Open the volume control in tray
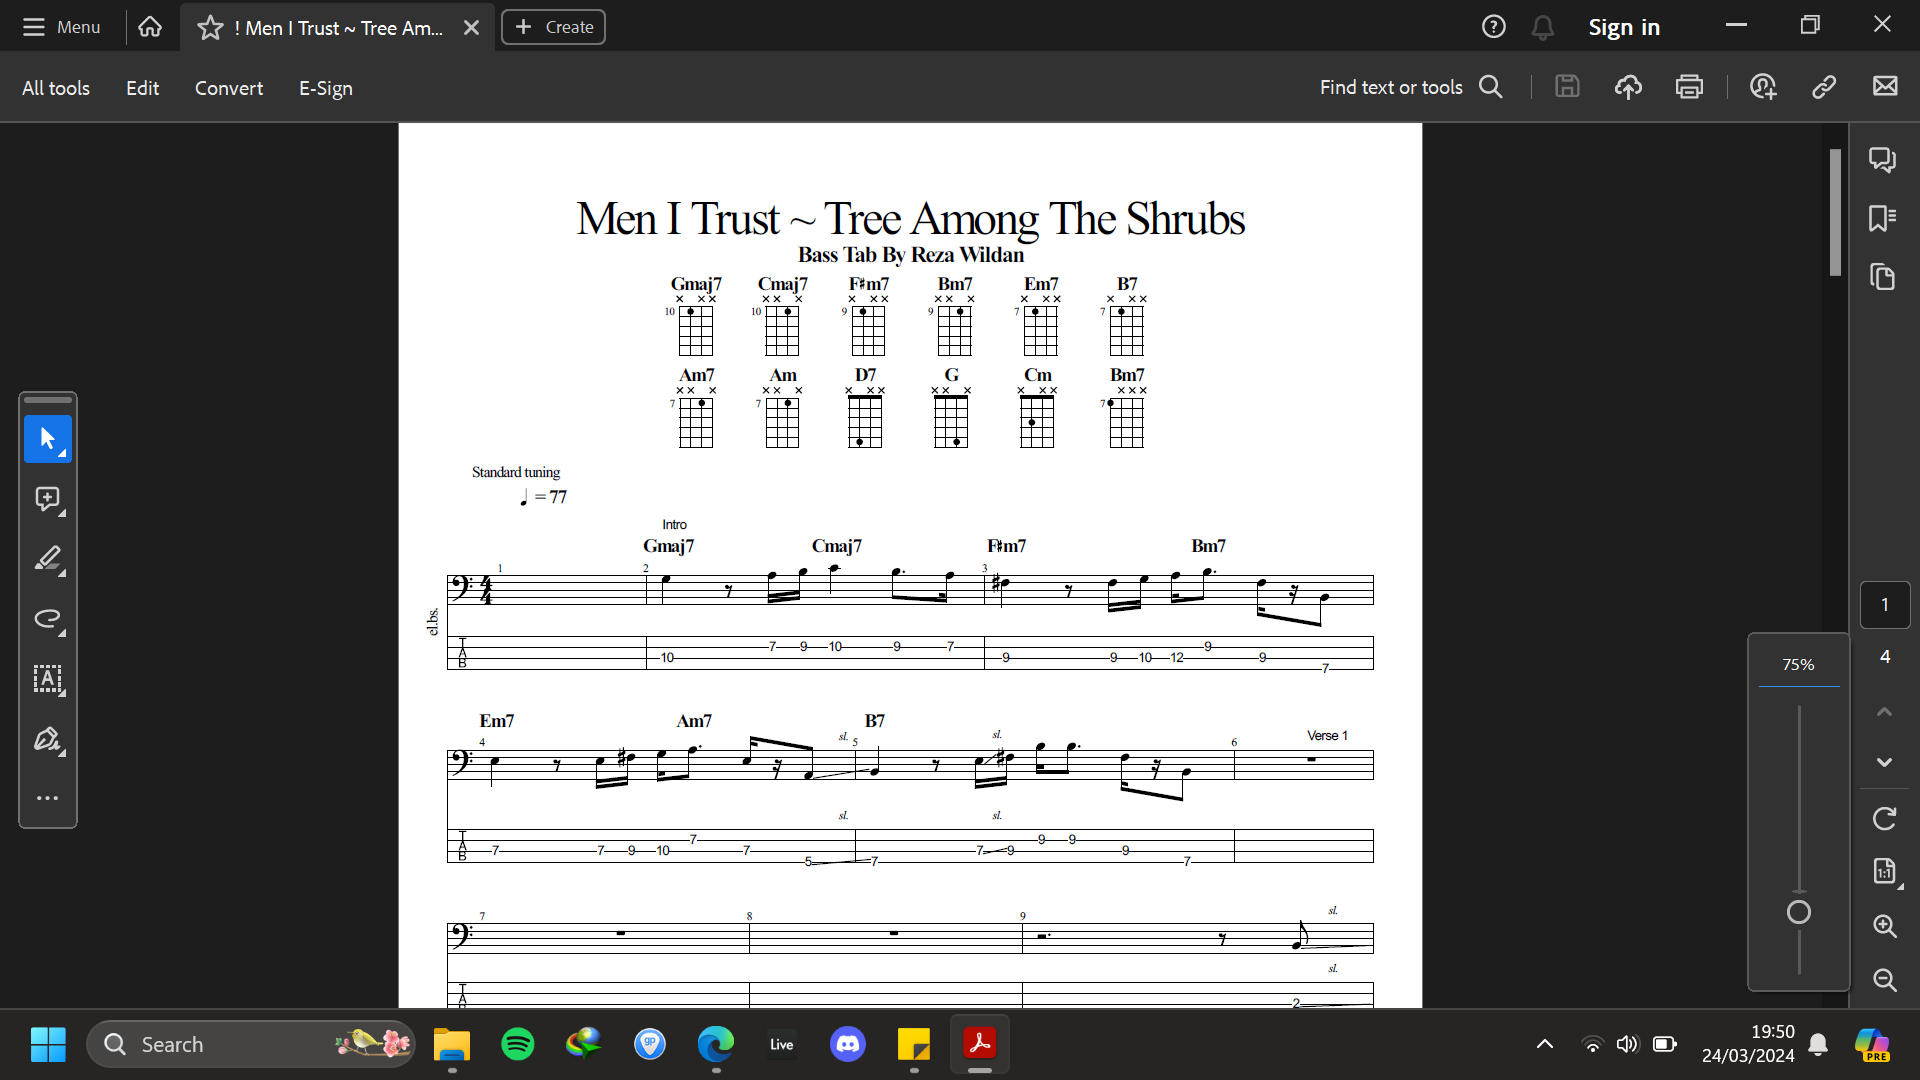 coord(1628,1044)
